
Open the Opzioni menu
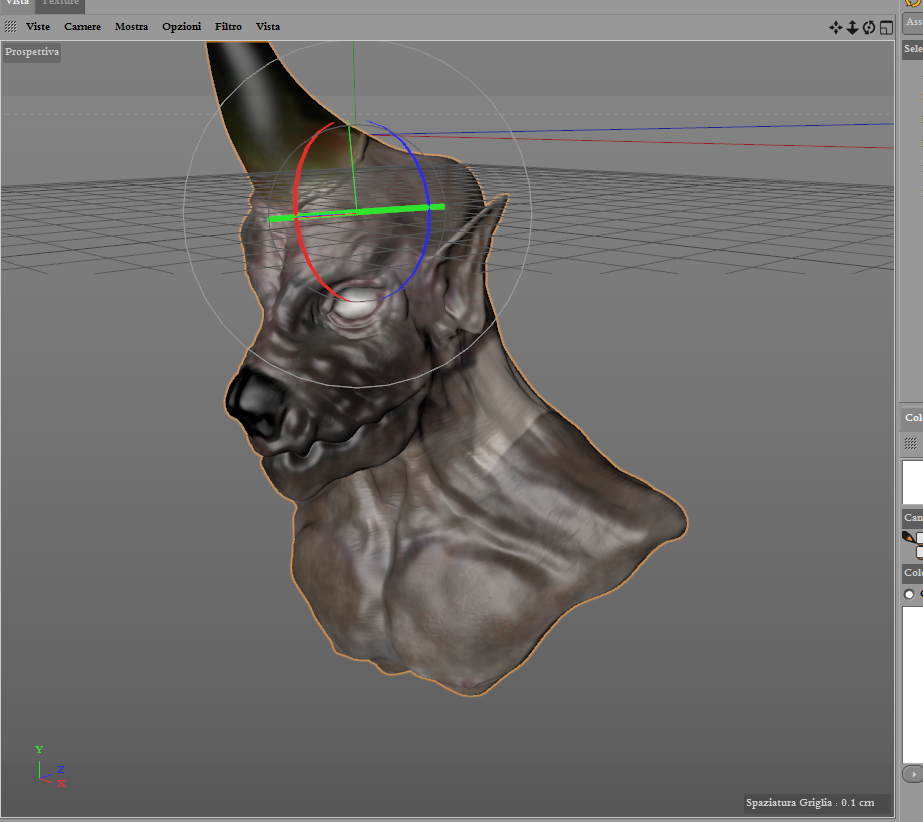181,27
